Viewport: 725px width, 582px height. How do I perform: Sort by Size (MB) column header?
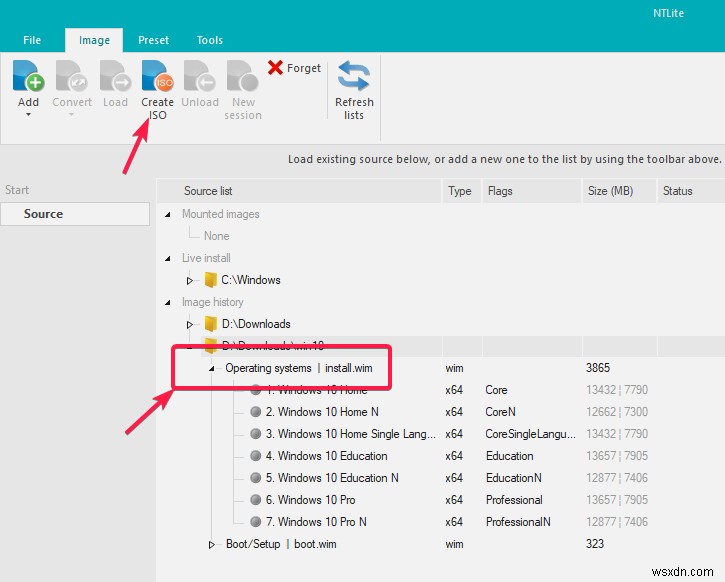pos(619,191)
